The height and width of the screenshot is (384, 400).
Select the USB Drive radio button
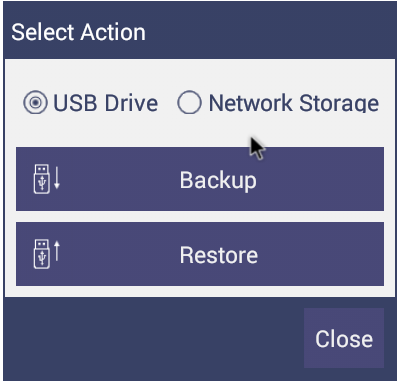(35, 102)
